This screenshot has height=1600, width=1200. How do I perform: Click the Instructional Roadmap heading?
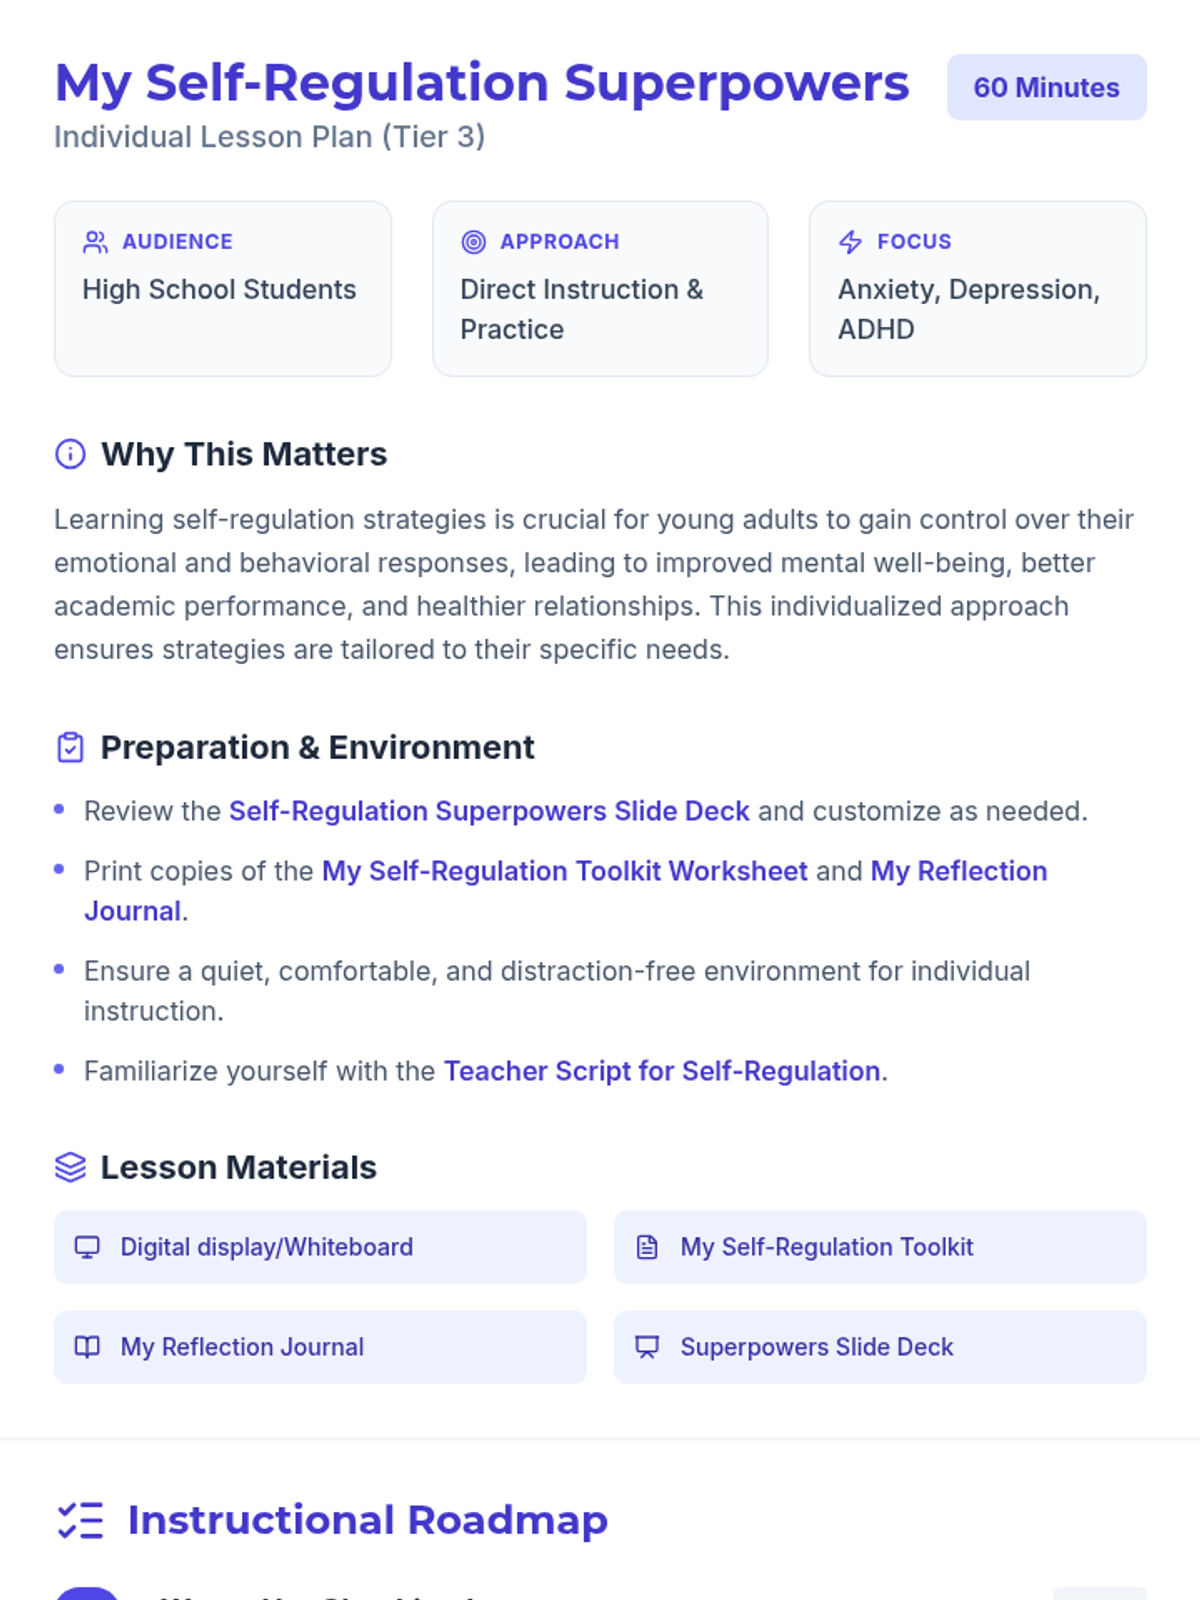(367, 1520)
